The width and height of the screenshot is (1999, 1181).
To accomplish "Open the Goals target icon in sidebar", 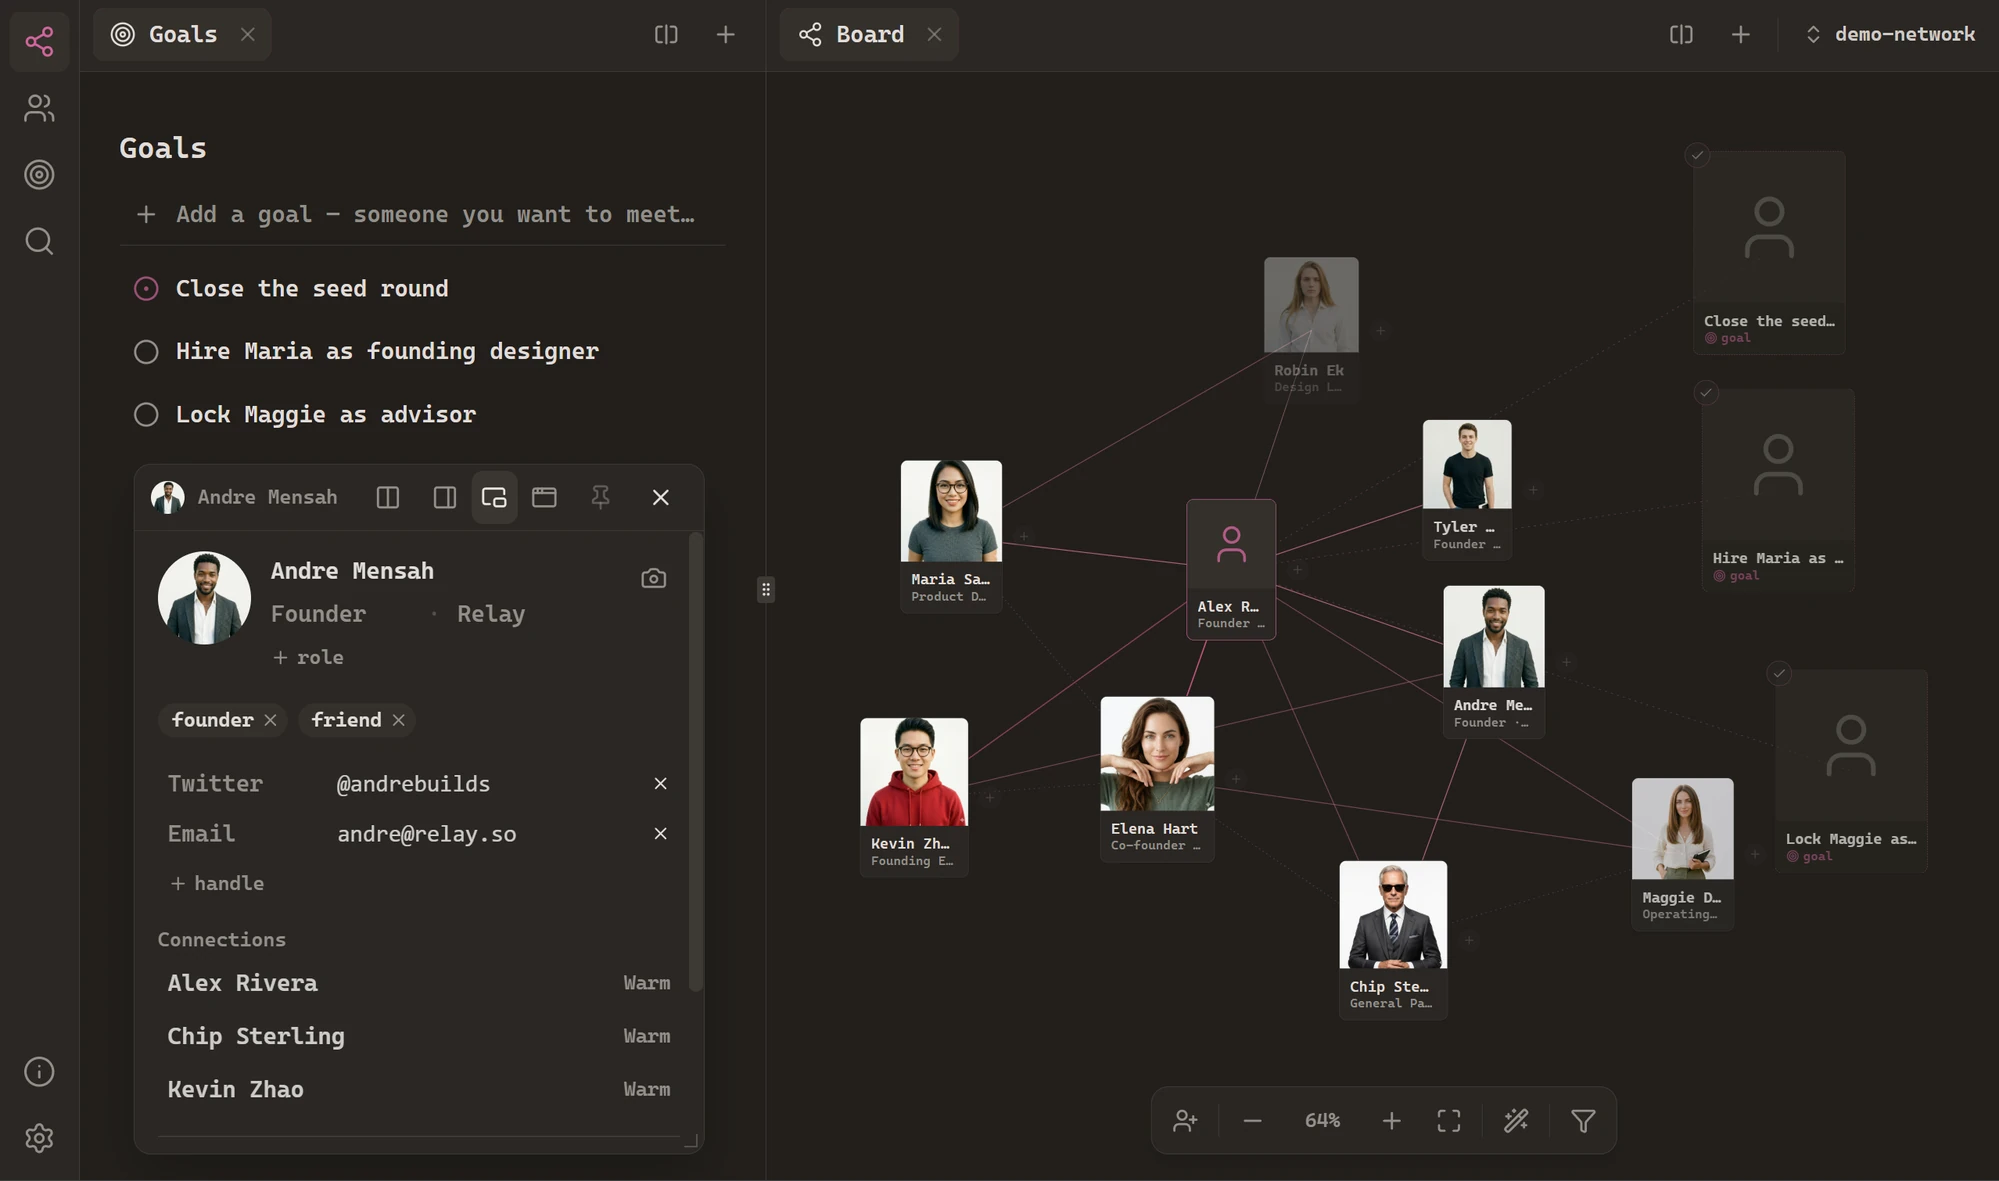I will pyautogui.click(x=39, y=175).
